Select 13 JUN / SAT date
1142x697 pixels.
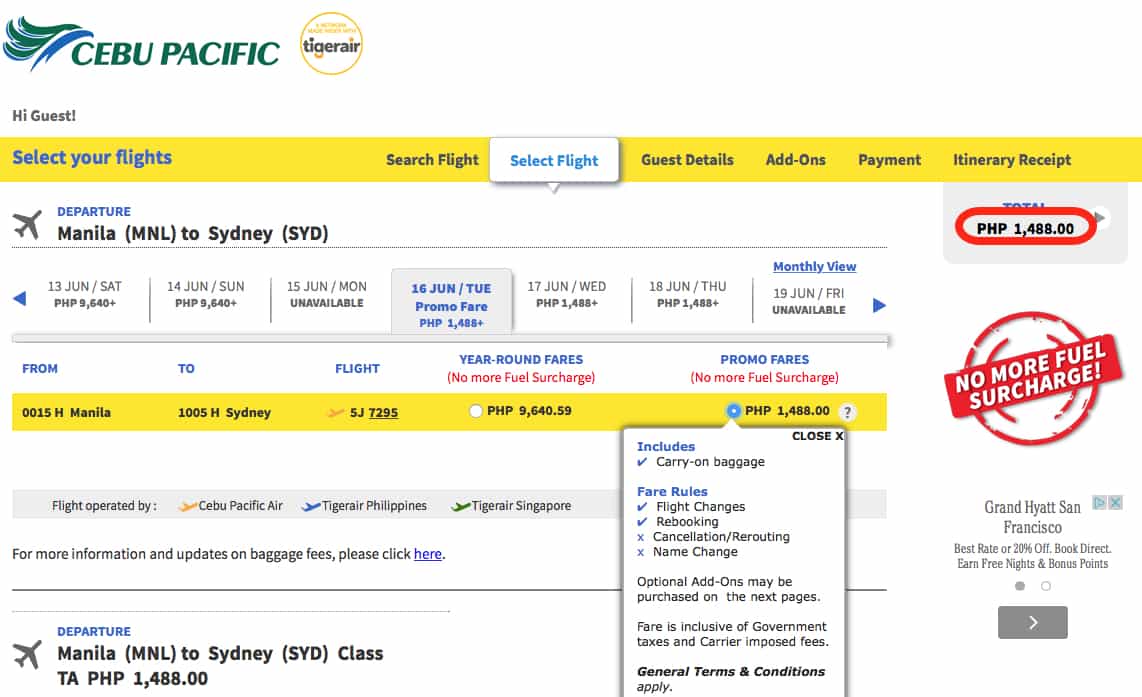coord(84,294)
